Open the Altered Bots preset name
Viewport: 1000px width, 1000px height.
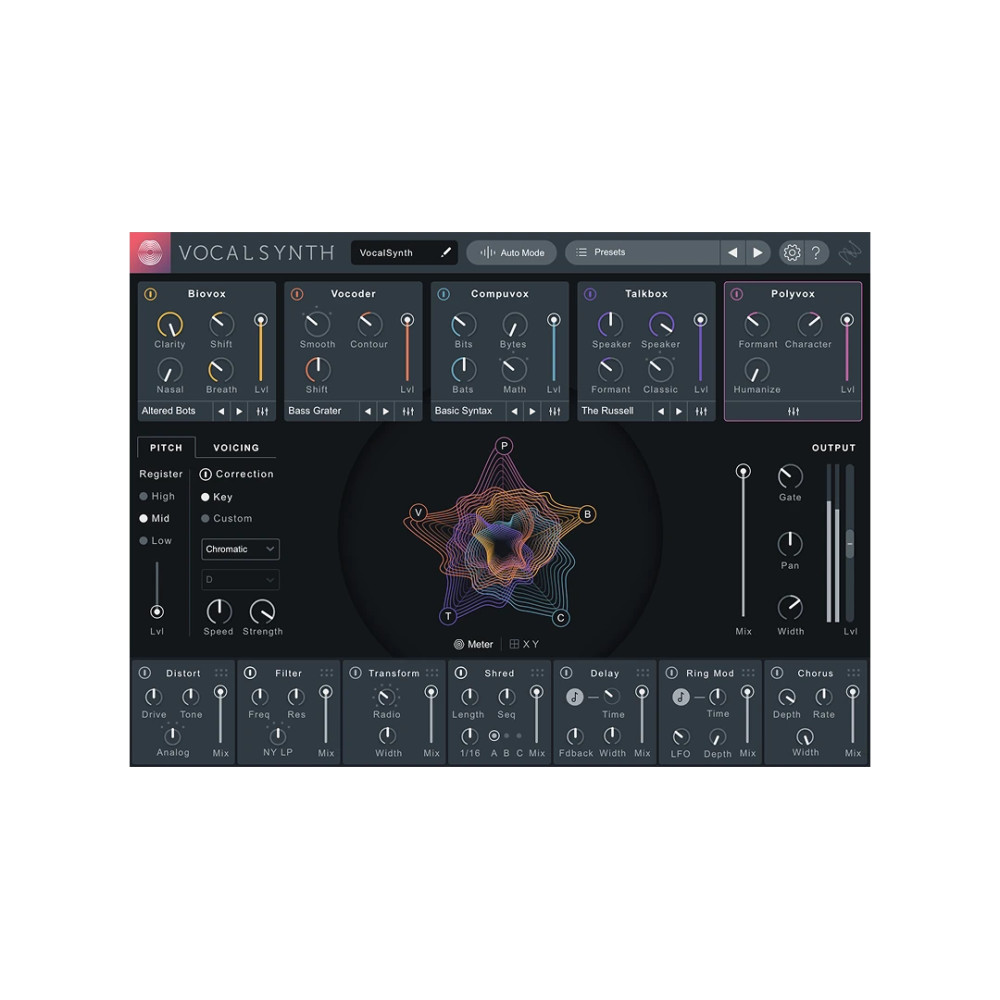169,411
